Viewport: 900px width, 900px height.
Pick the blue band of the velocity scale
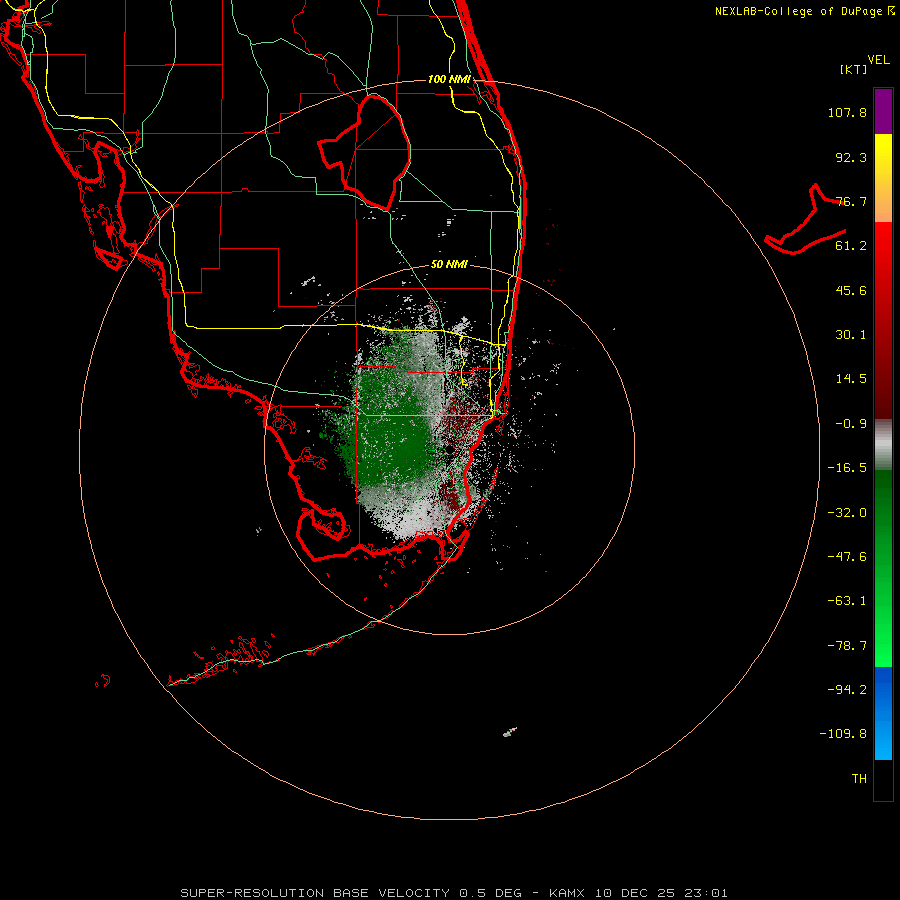(x=883, y=713)
